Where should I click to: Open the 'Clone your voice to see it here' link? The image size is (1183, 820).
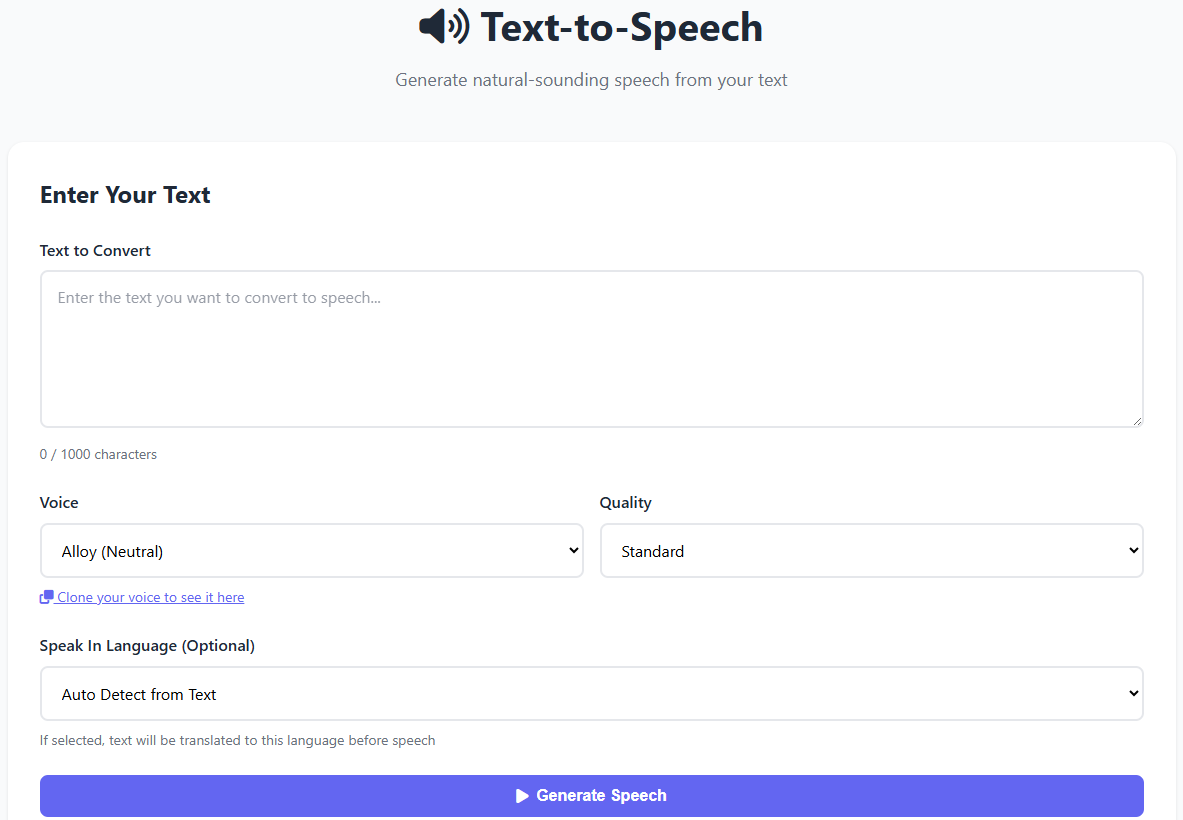tap(150, 597)
